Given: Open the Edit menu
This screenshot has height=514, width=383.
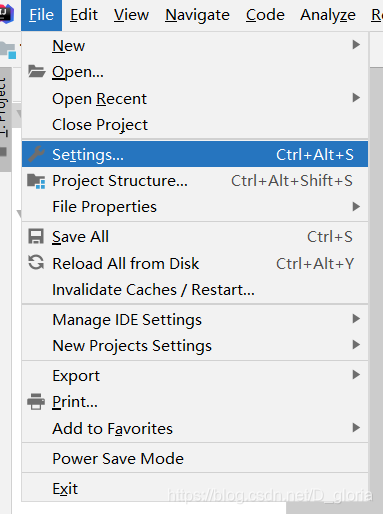Looking at the screenshot, I should coord(84,15).
